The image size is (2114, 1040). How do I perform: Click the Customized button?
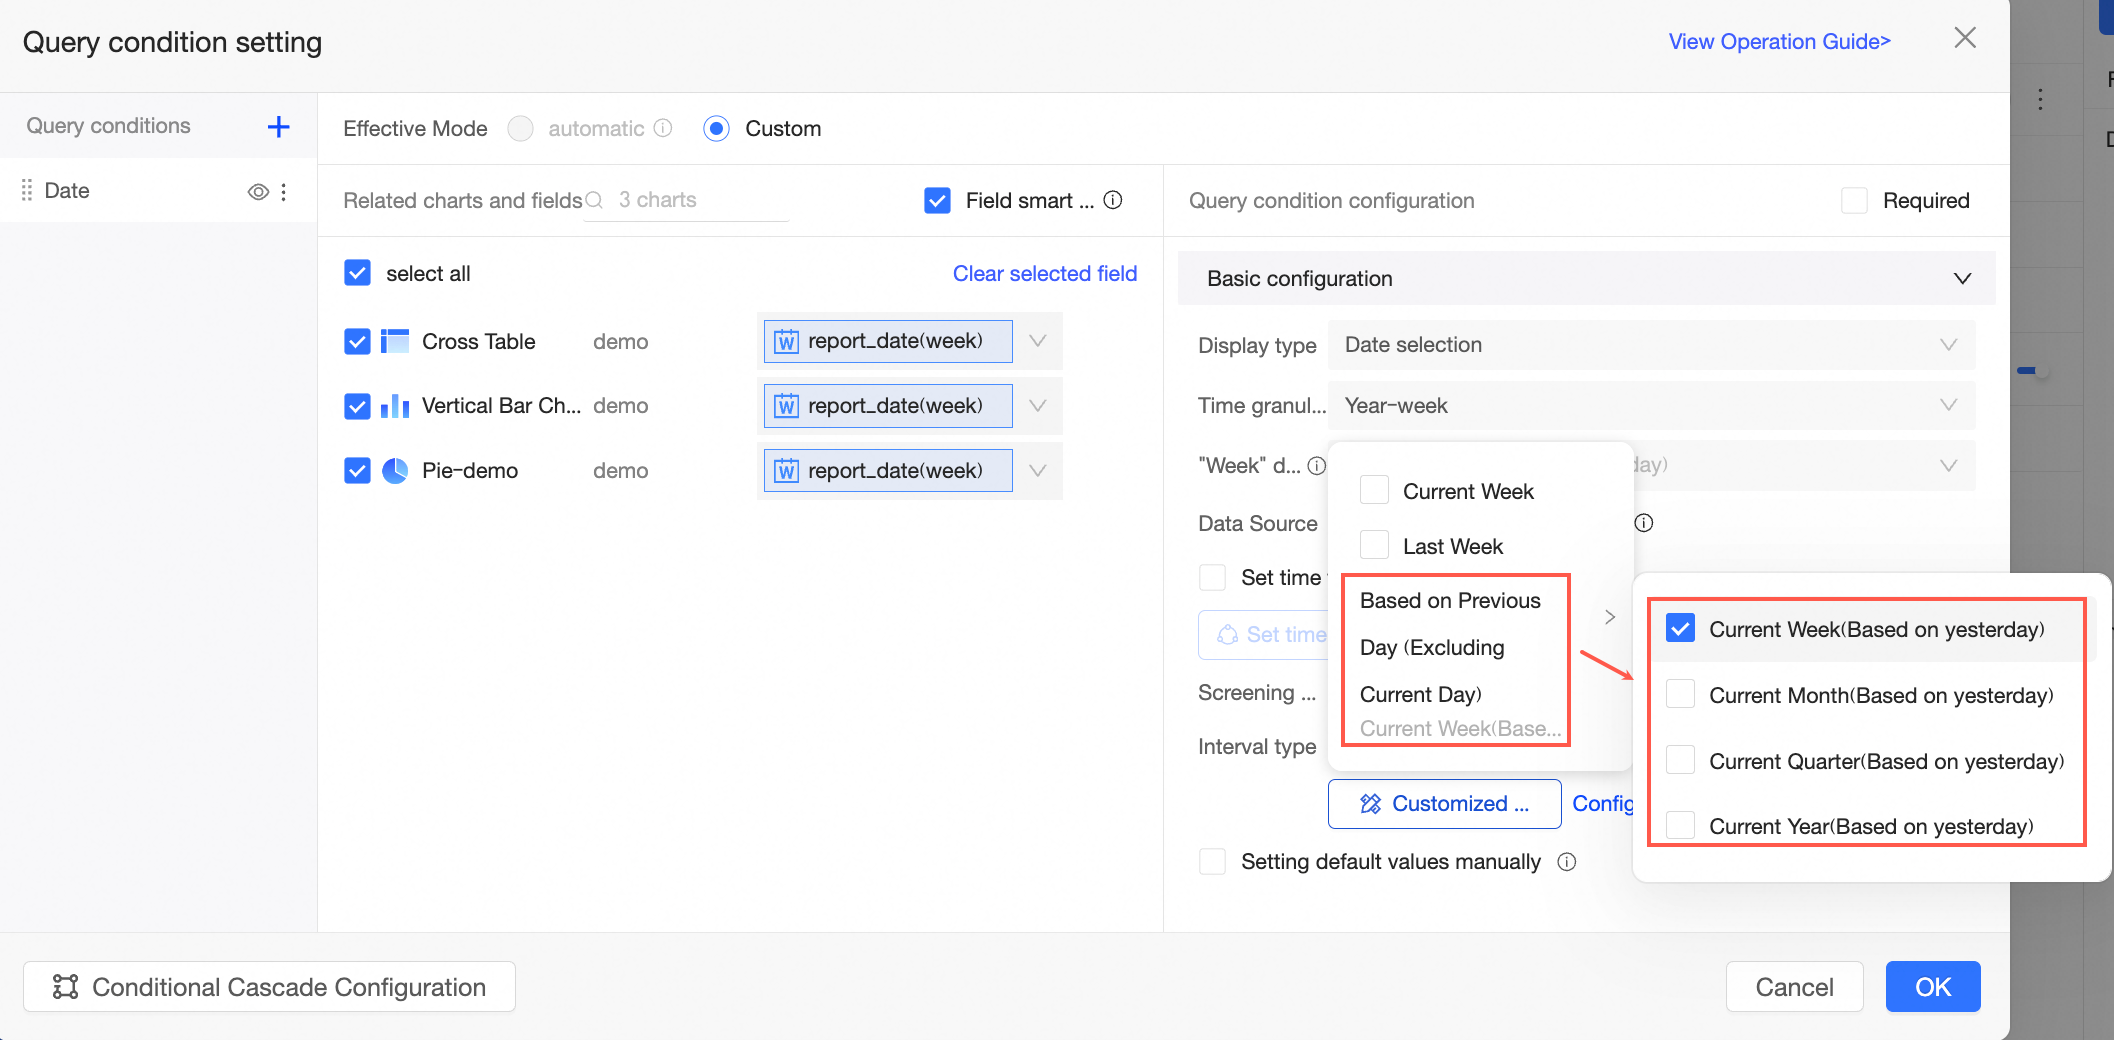1445,804
